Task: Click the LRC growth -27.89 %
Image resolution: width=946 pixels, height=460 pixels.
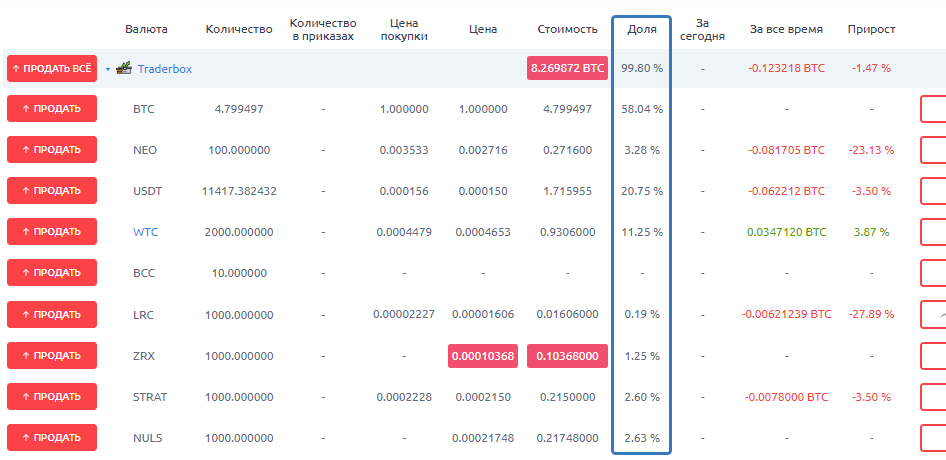Action: (871, 315)
